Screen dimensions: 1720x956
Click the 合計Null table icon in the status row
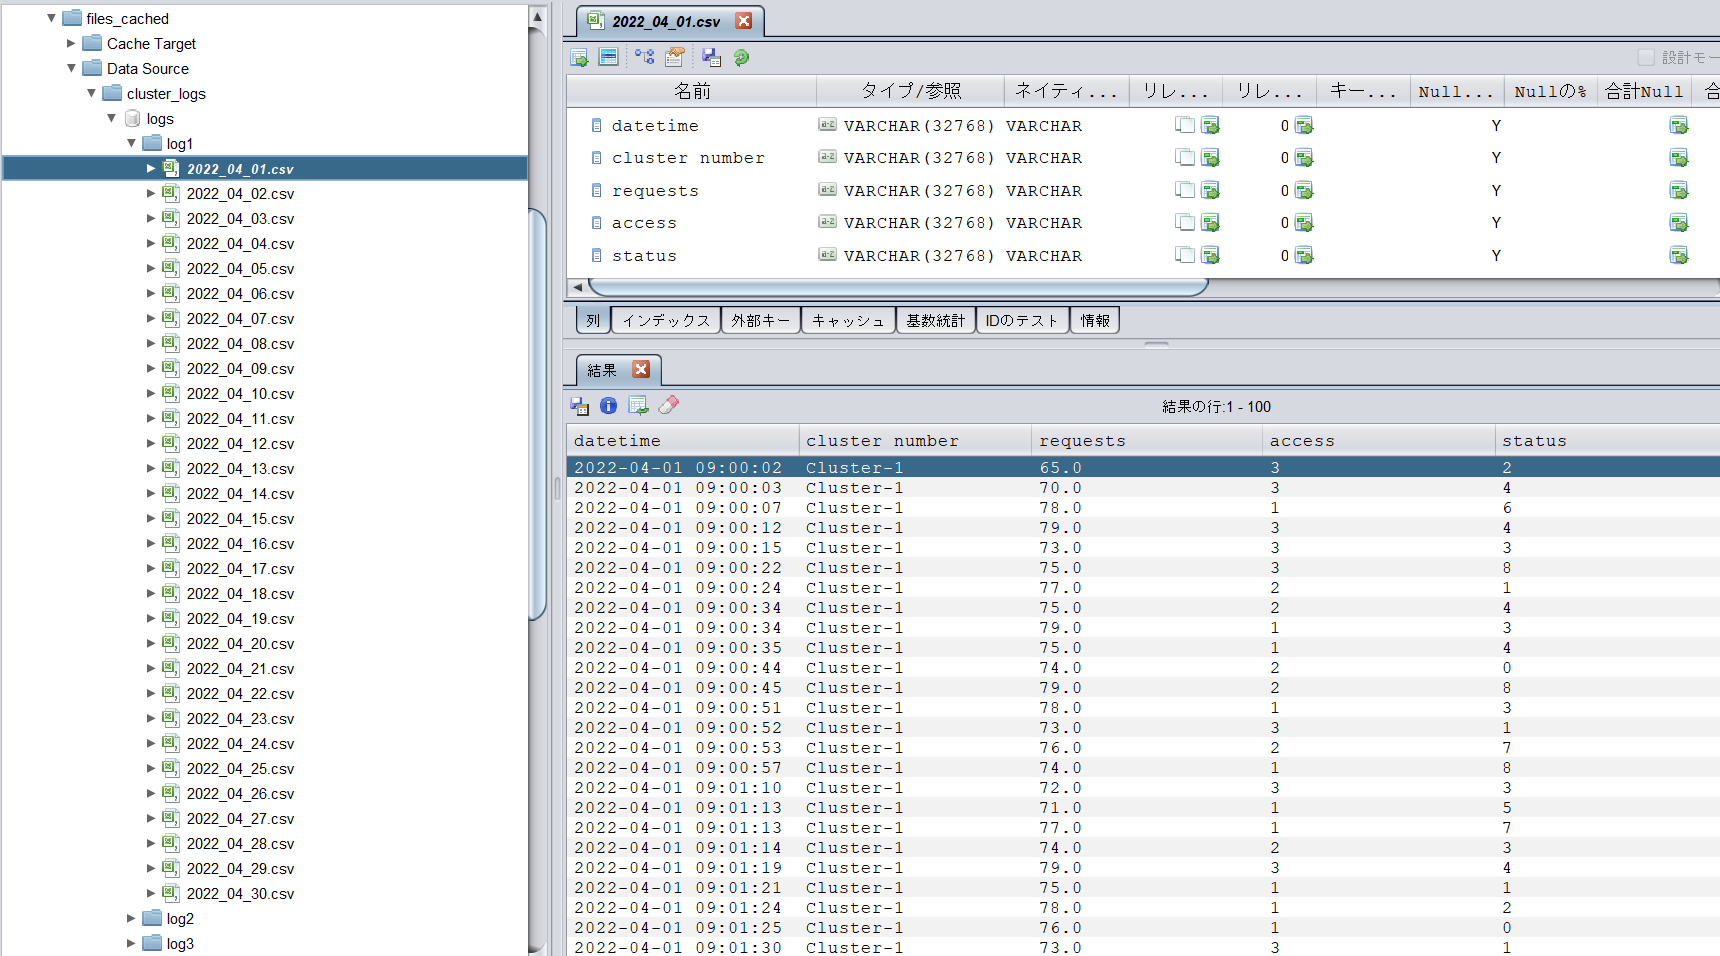[1679, 256]
